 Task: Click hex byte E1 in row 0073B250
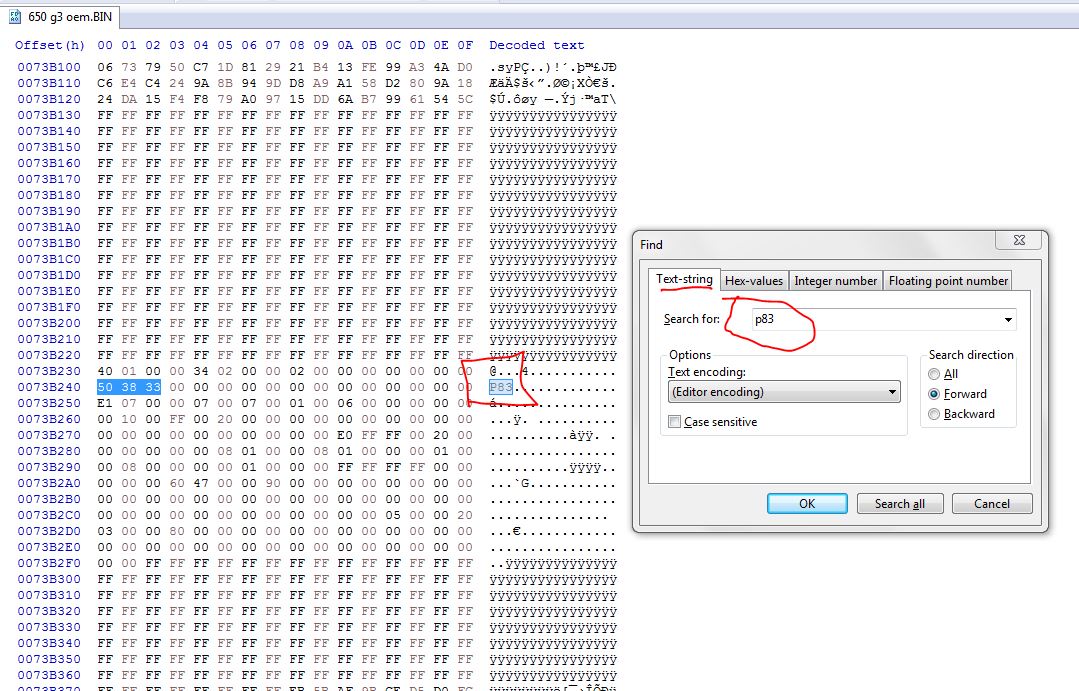tap(105, 403)
